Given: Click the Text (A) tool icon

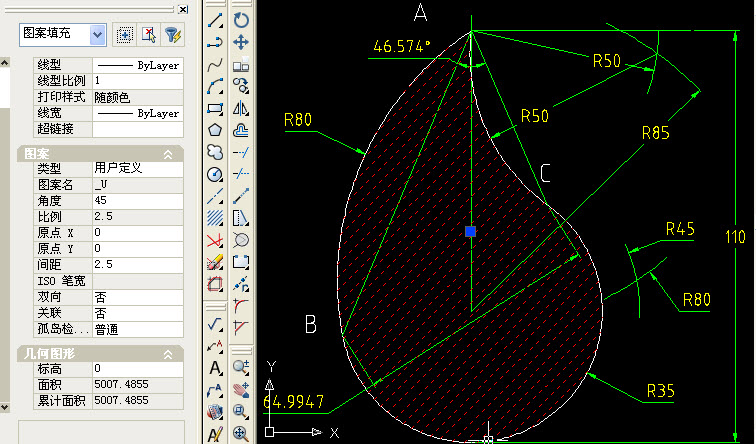Looking at the screenshot, I should 215,368.
